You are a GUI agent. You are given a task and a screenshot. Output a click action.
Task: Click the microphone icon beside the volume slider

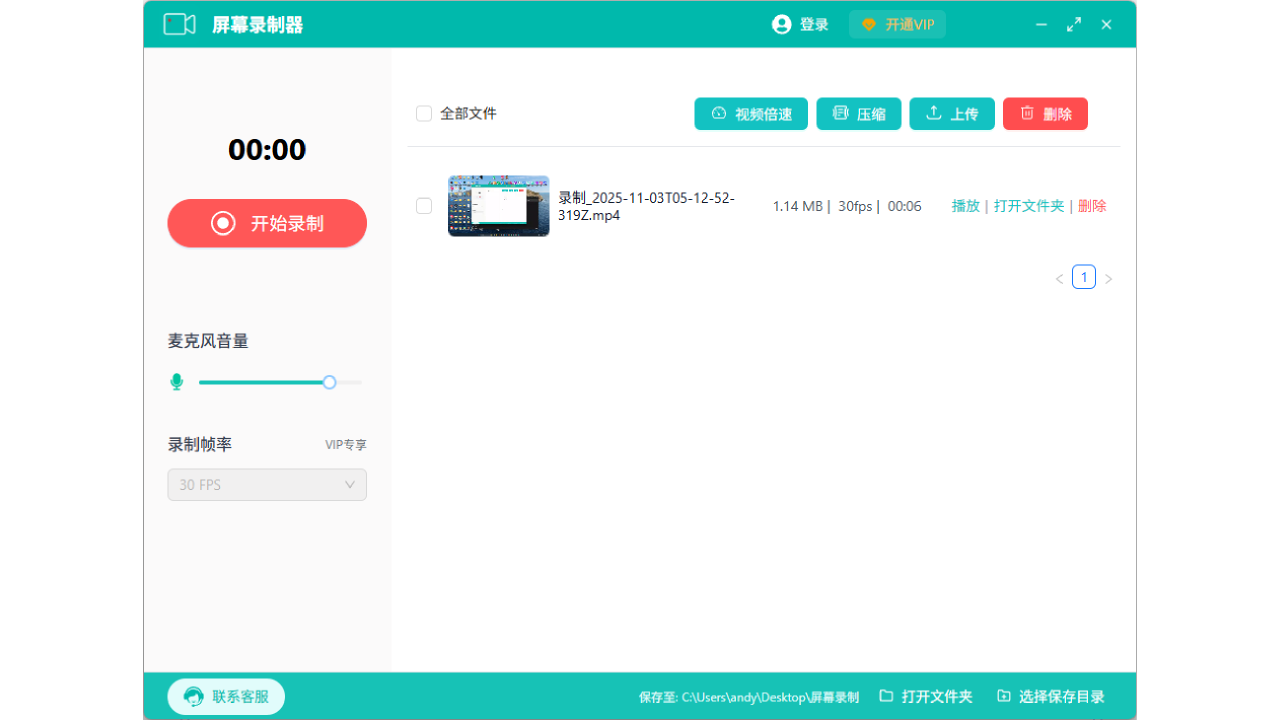click(x=177, y=381)
